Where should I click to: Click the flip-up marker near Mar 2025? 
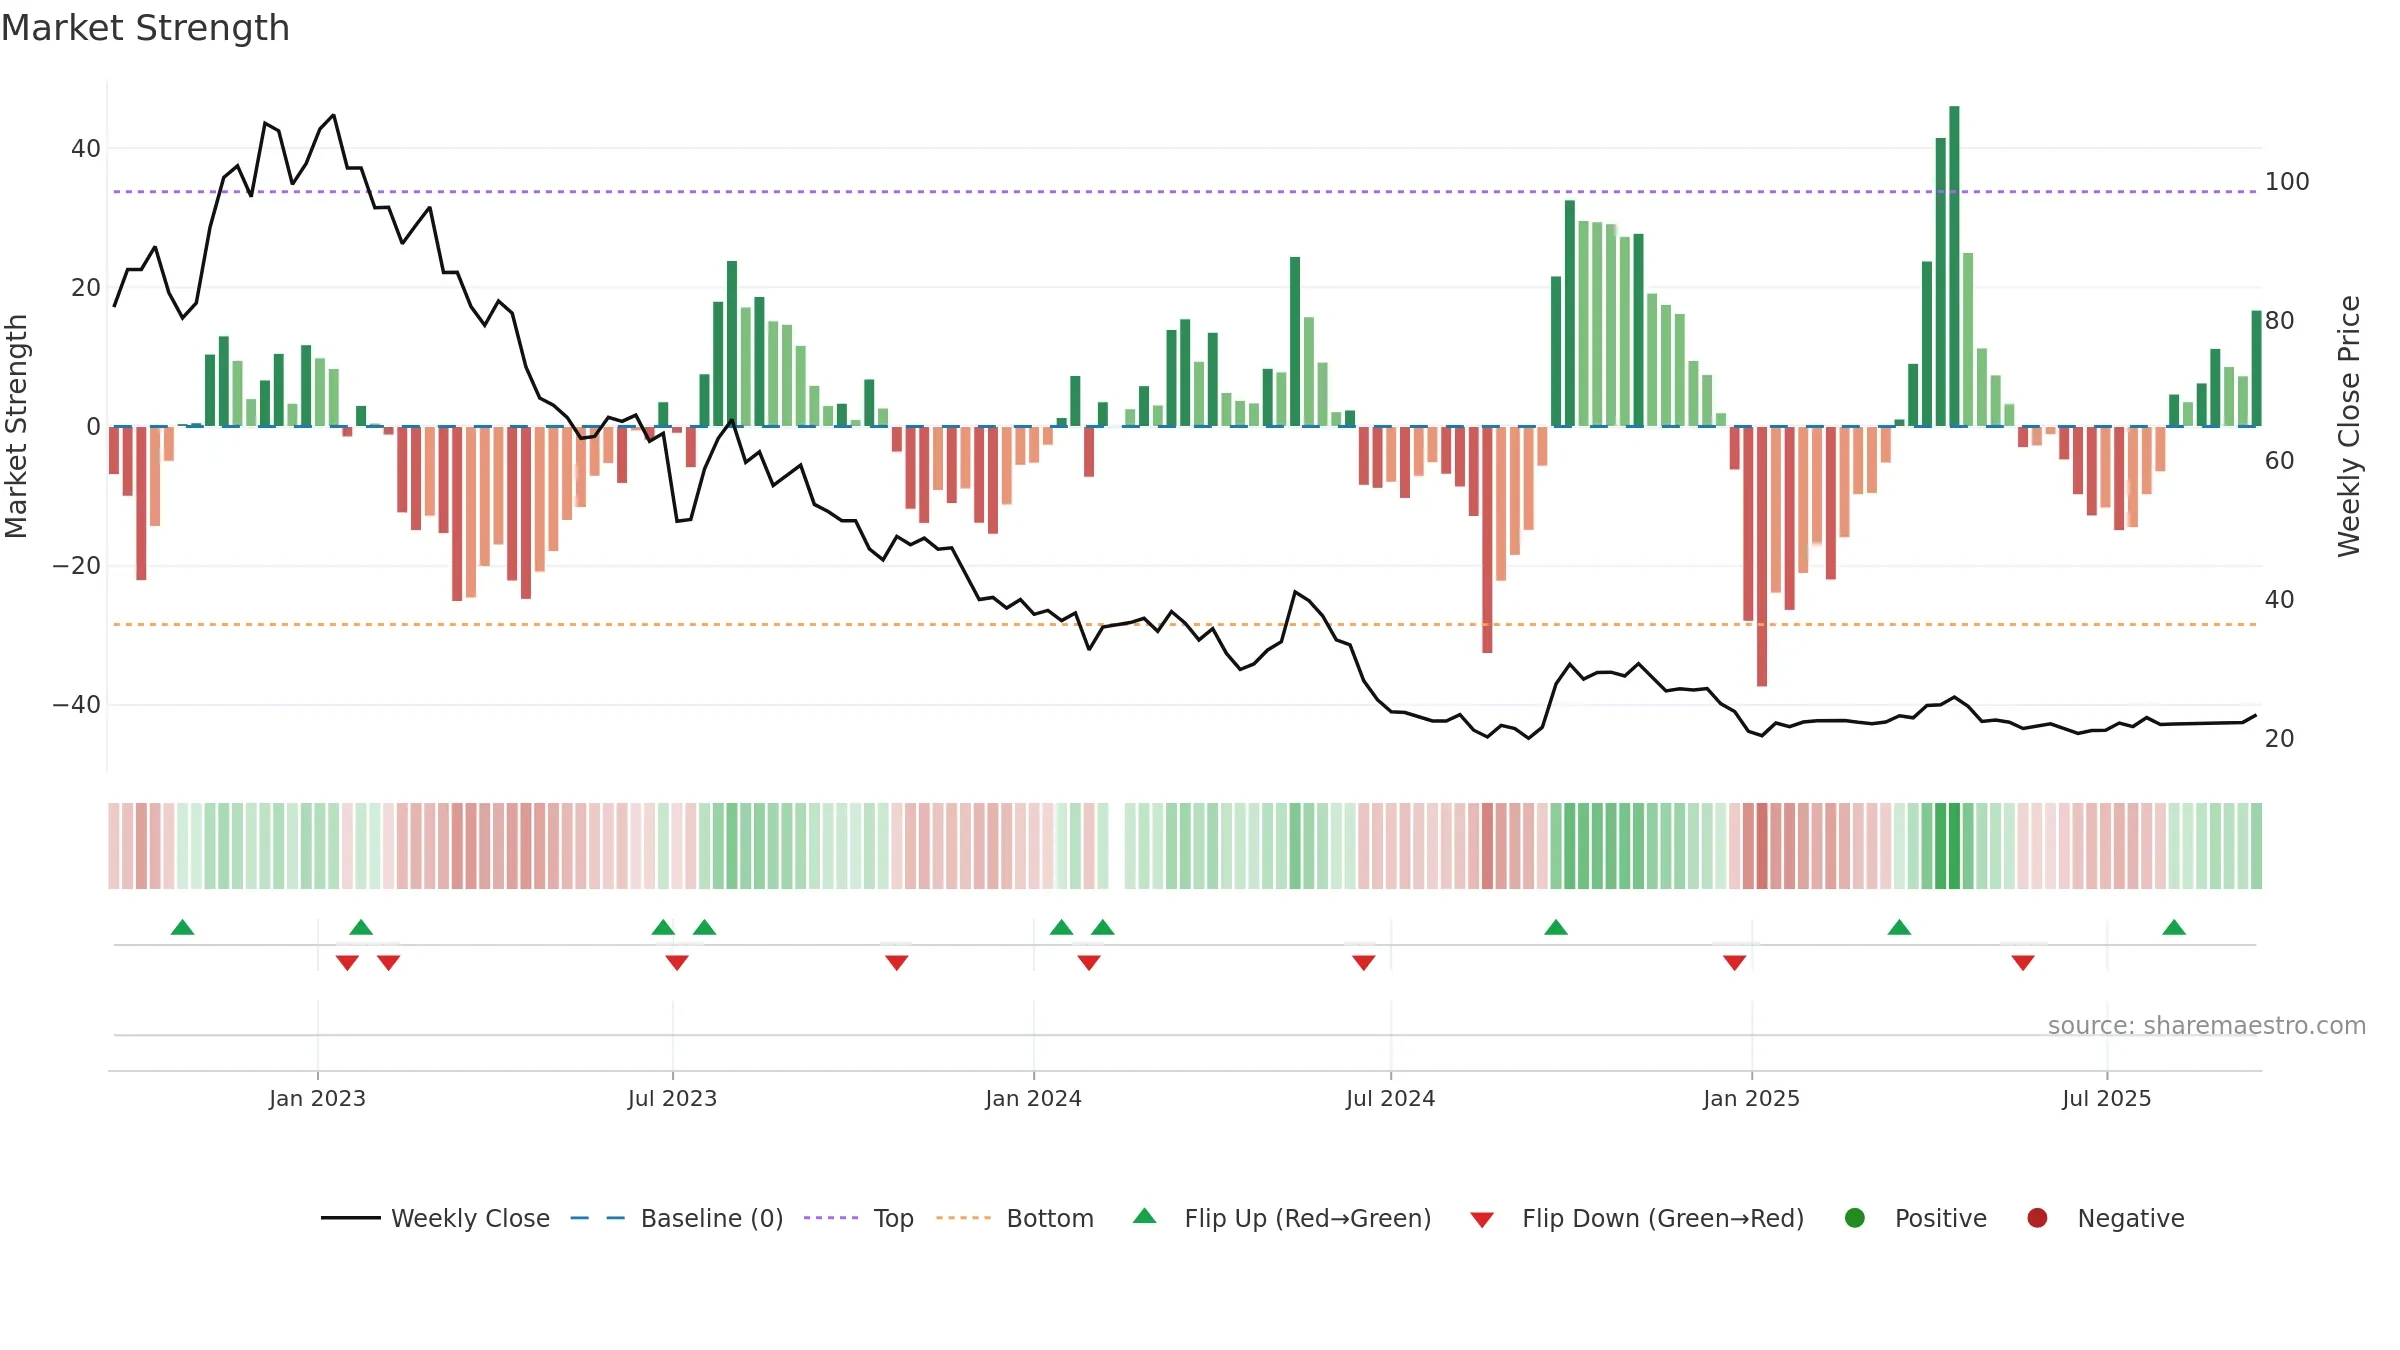(1900, 927)
